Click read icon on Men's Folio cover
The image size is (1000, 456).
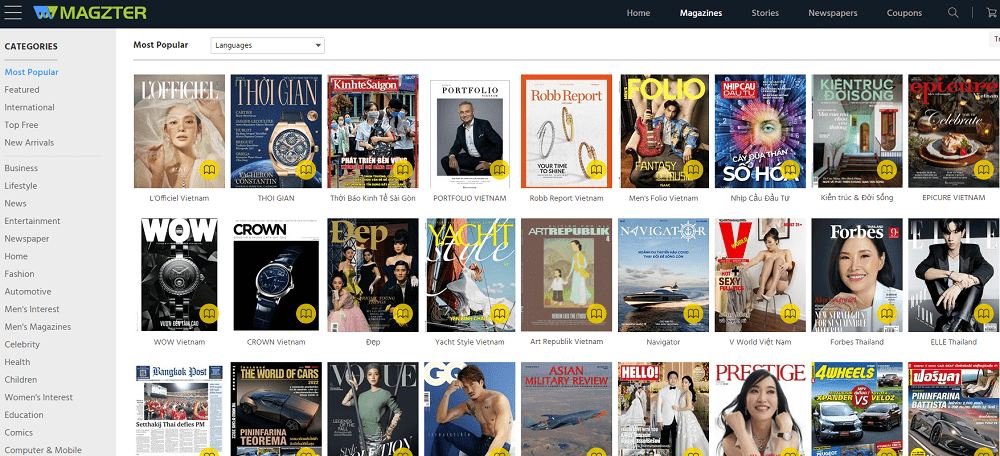pyautogui.click(x=693, y=170)
